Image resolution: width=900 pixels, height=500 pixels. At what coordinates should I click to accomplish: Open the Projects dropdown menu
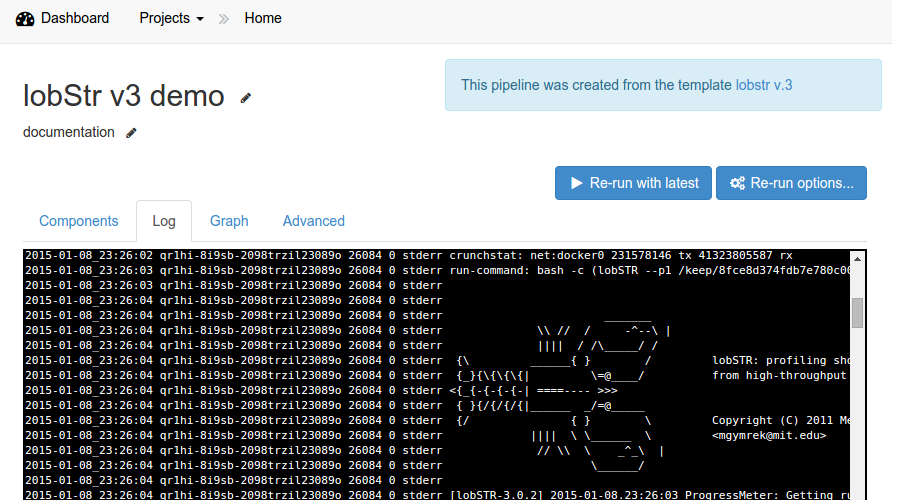point(171,18)
